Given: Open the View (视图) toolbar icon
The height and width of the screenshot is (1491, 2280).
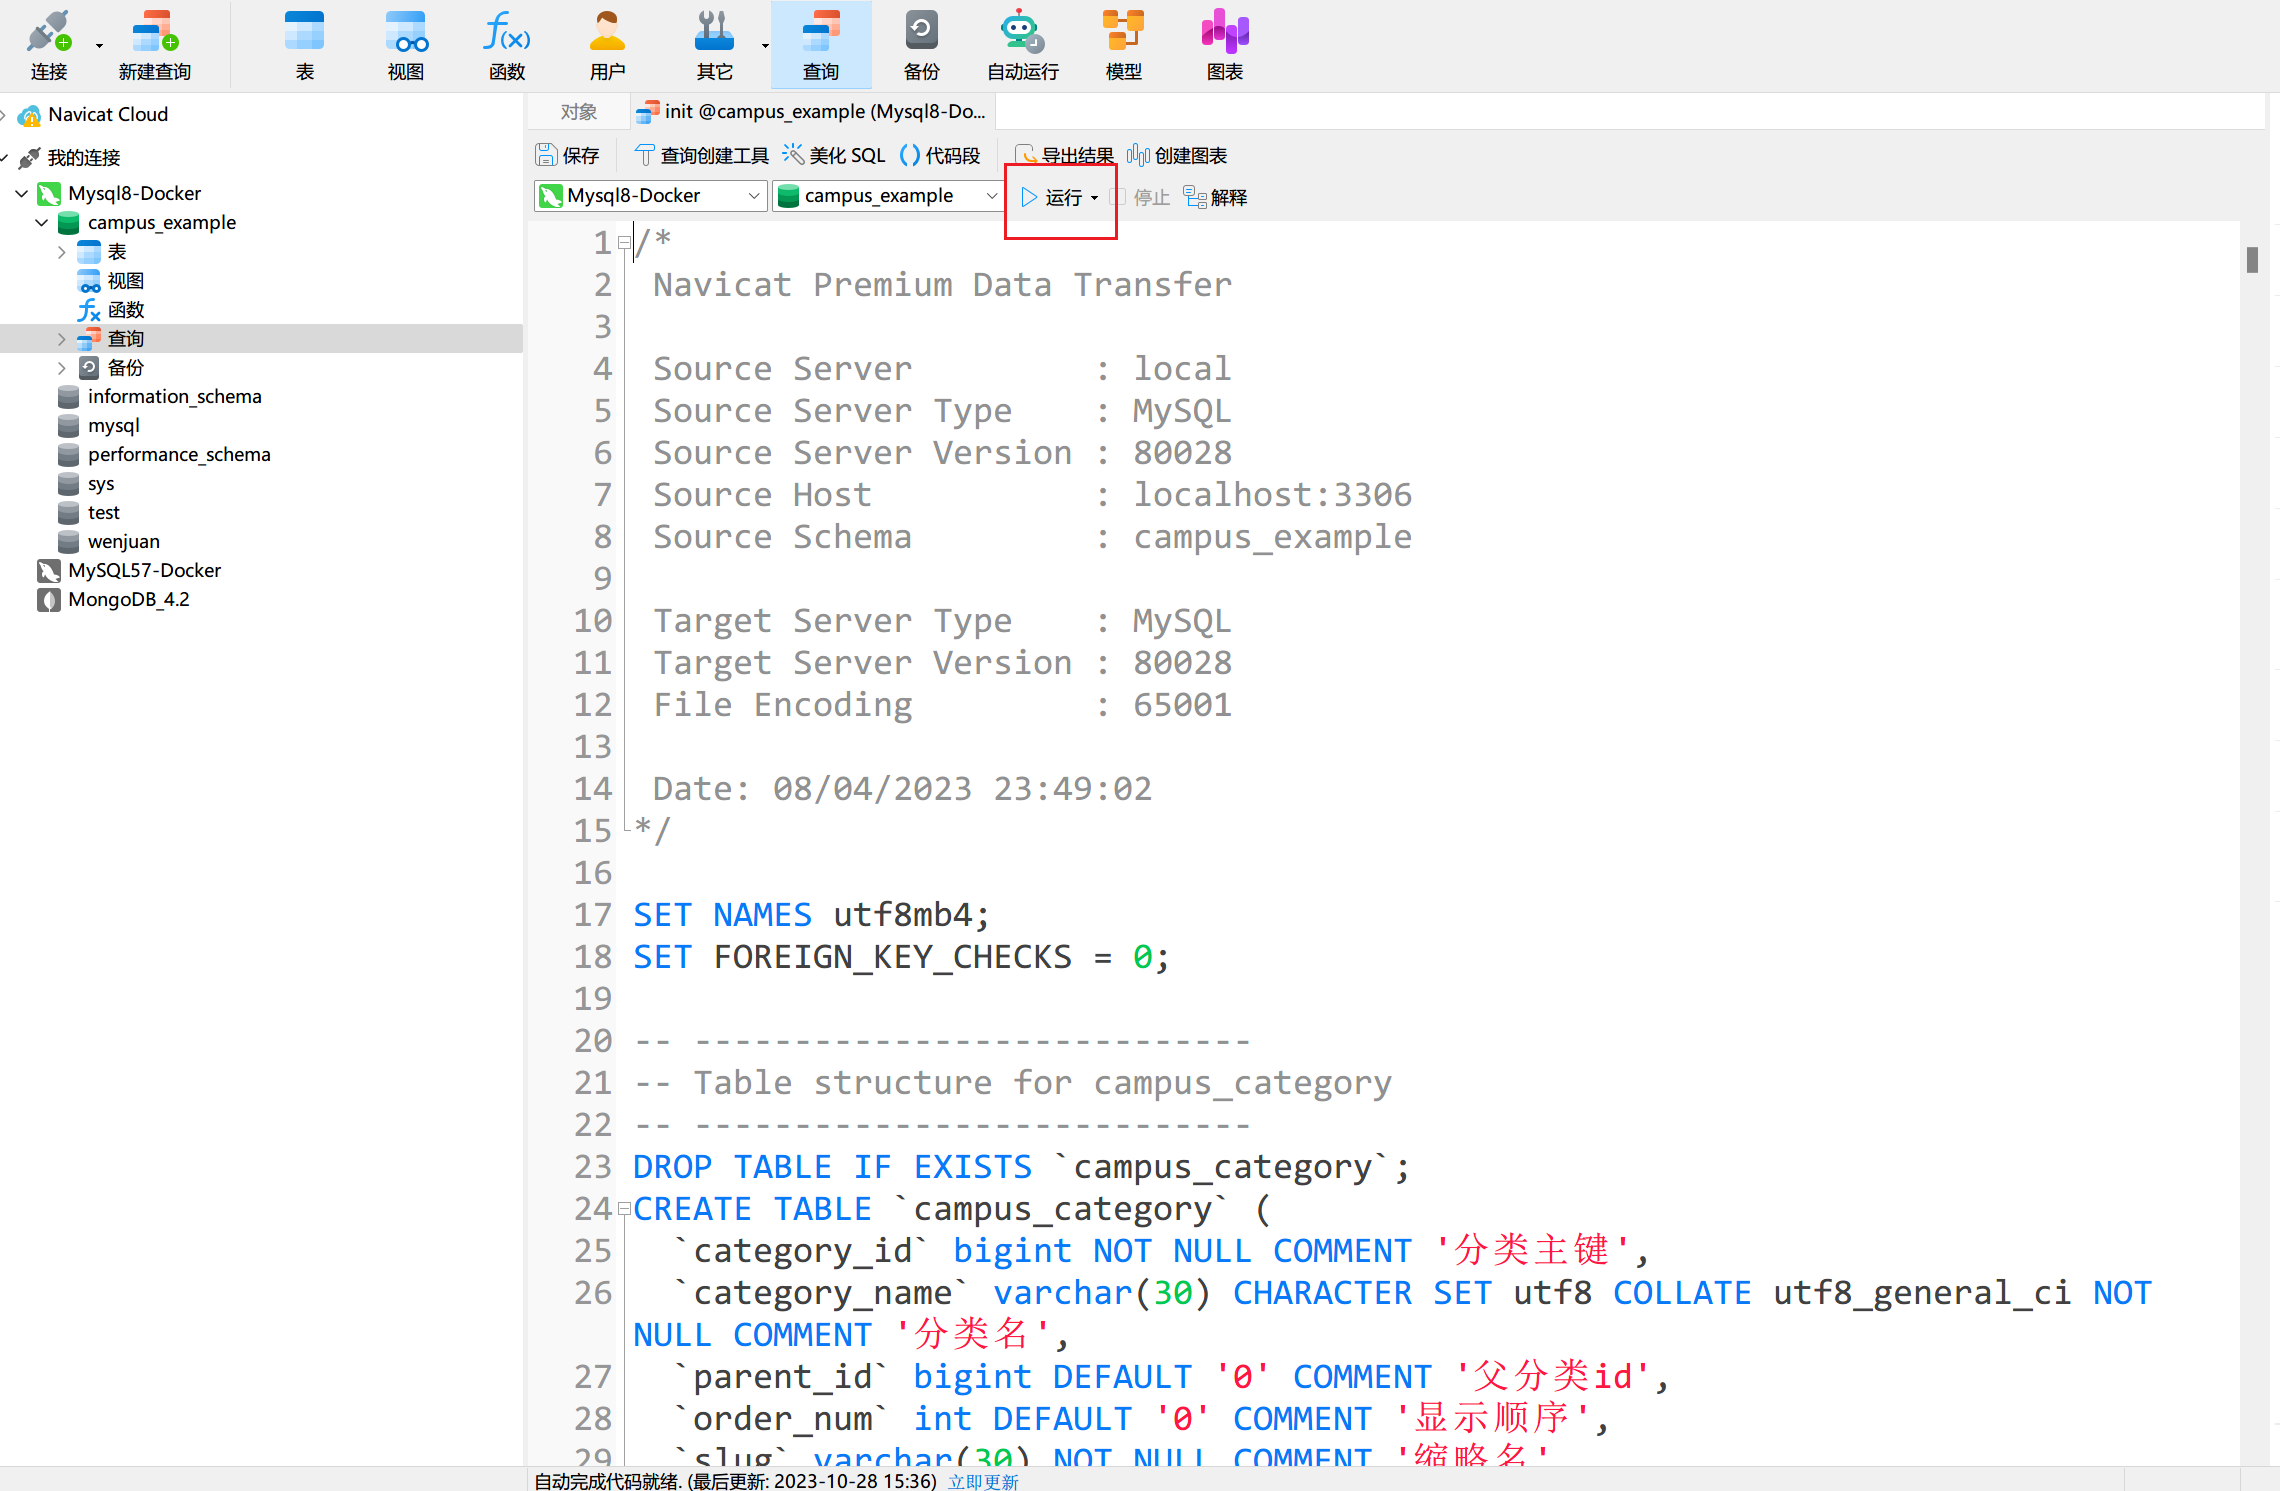Looking at the screenshot, I should click(x=406, y=44).
